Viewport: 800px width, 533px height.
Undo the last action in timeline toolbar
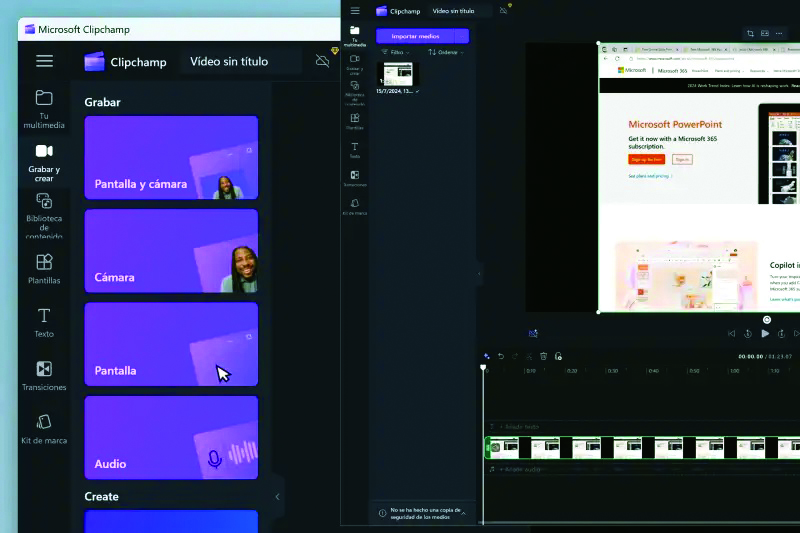[501, 356]
